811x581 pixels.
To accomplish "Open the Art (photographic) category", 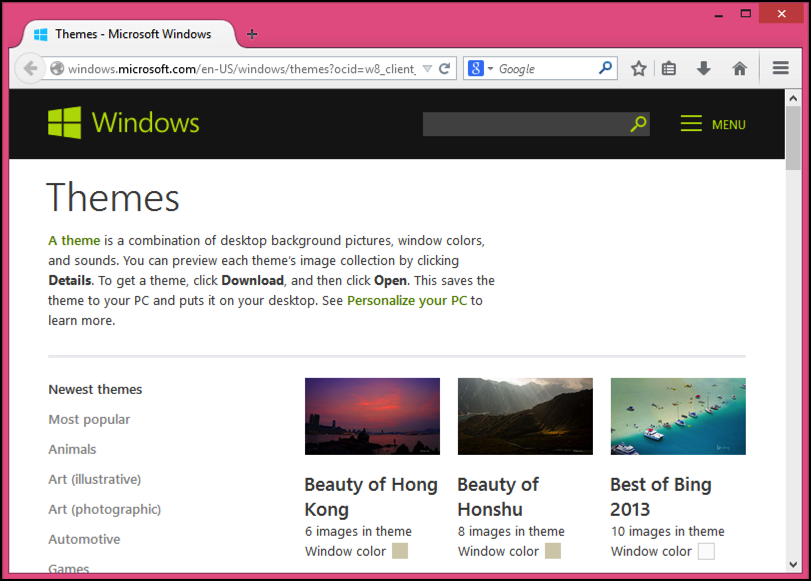I will (104, 510).
